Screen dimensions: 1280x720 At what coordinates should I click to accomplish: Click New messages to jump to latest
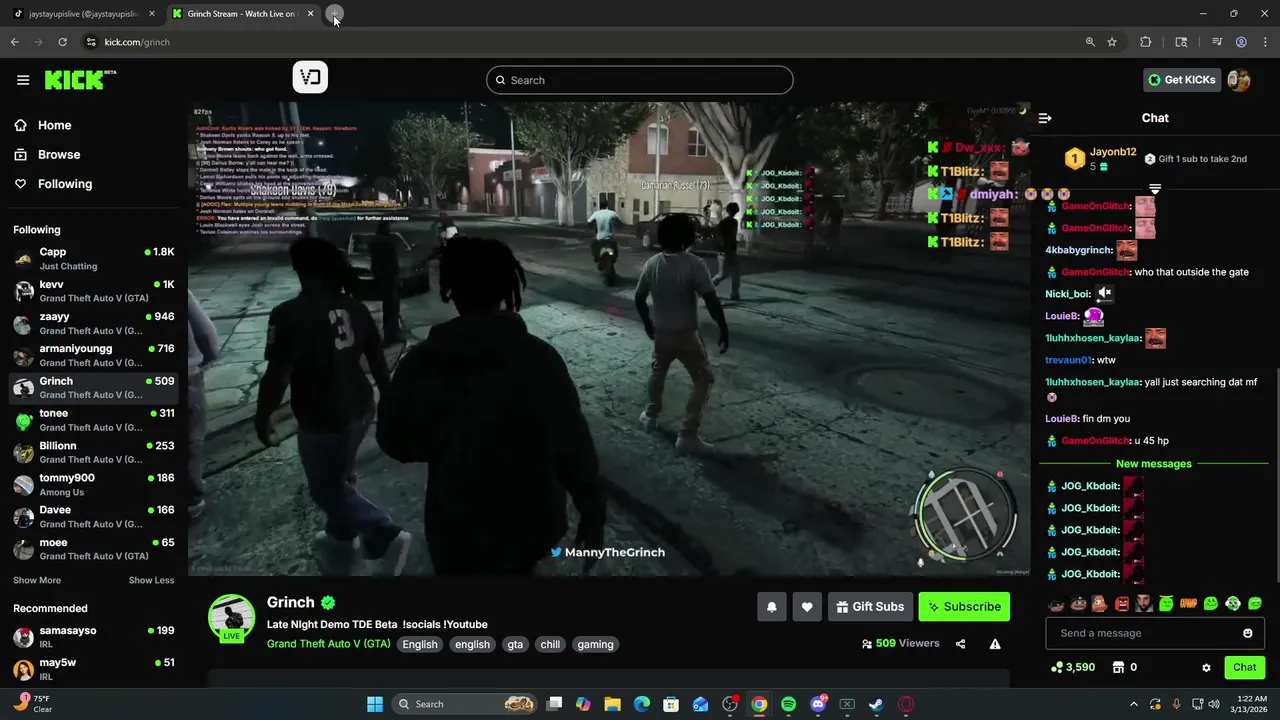pos(1153,464)
